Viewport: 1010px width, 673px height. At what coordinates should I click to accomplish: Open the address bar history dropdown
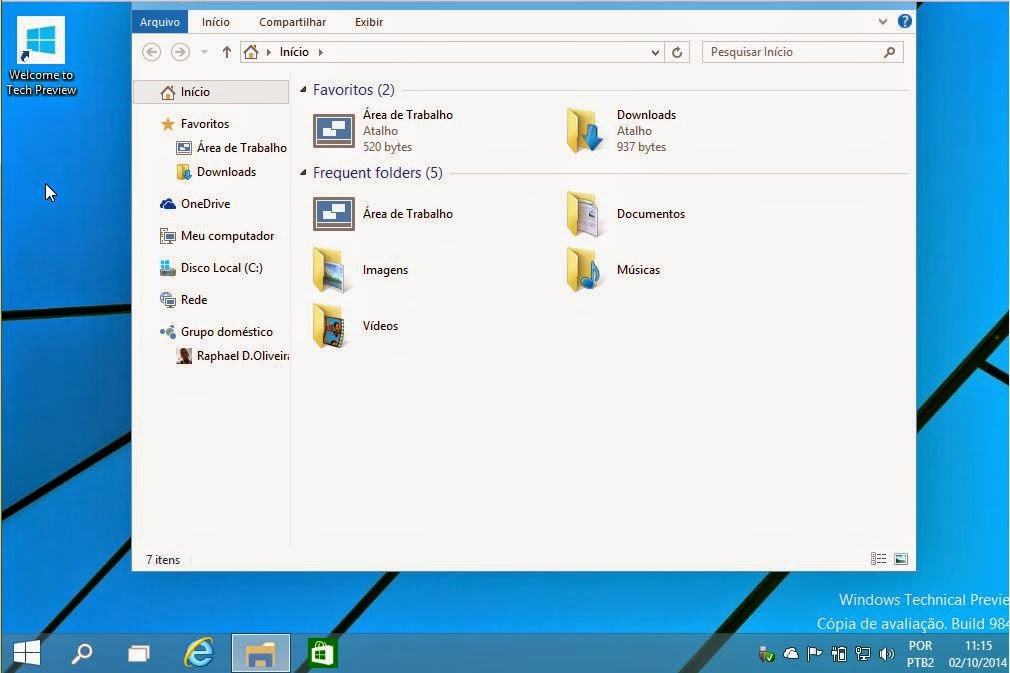(655, 52)
